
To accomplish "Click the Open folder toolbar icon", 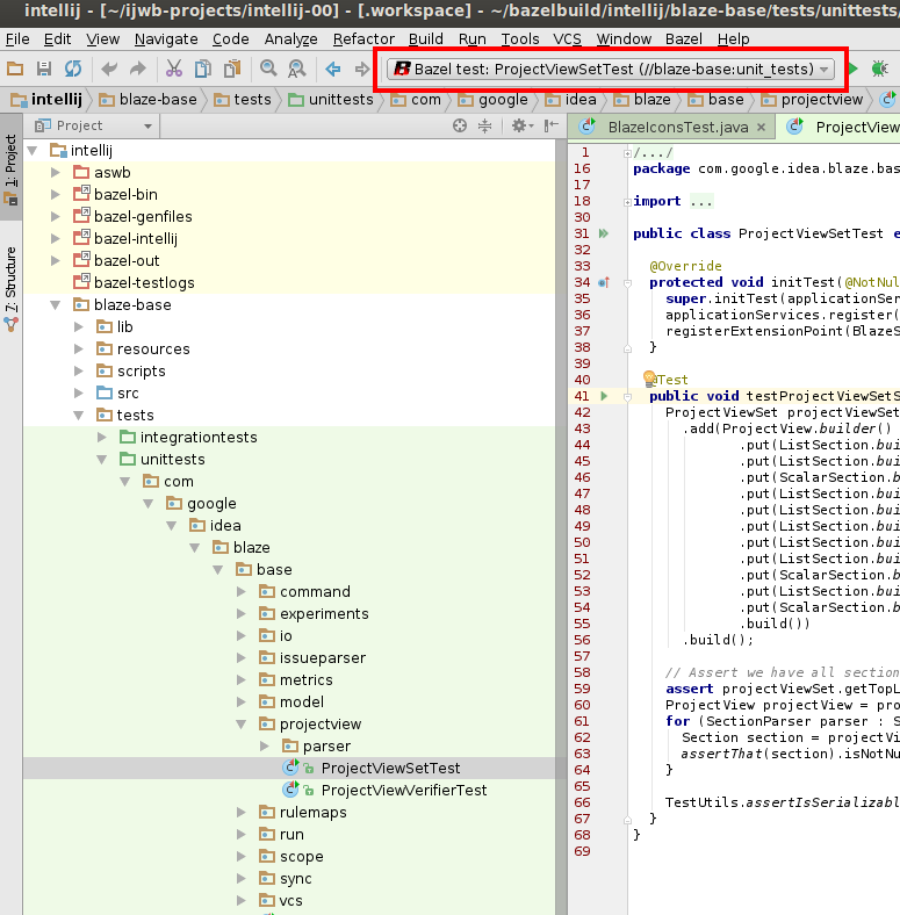I will [15, 69].
